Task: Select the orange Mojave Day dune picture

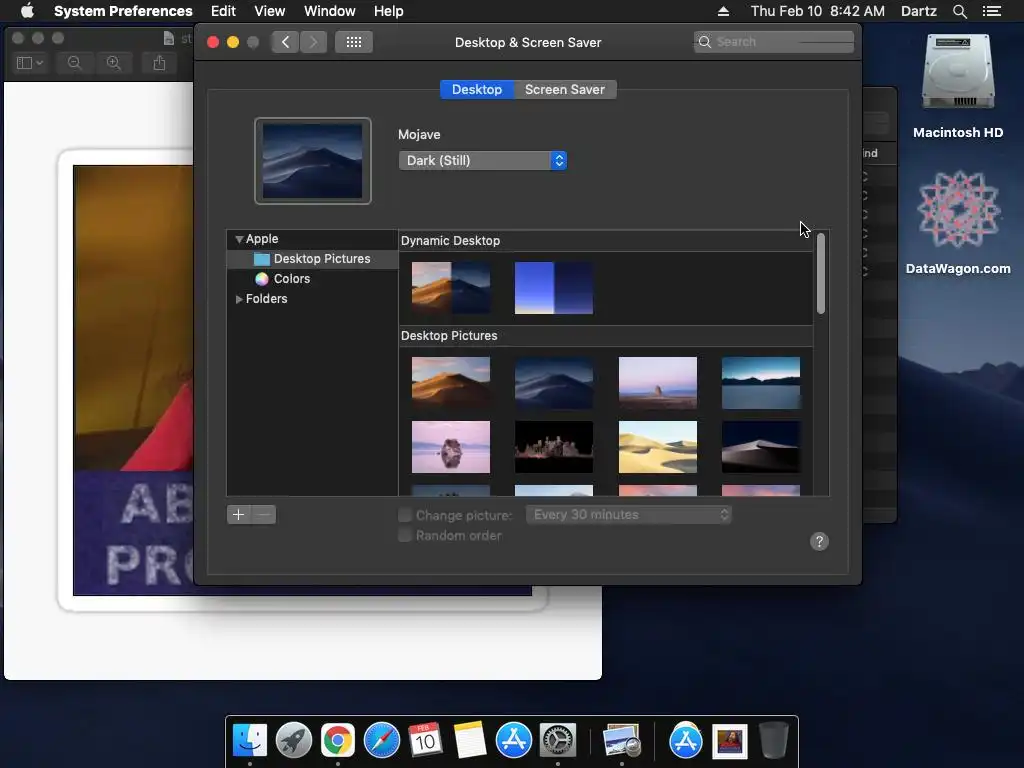Action: (451, 383)
